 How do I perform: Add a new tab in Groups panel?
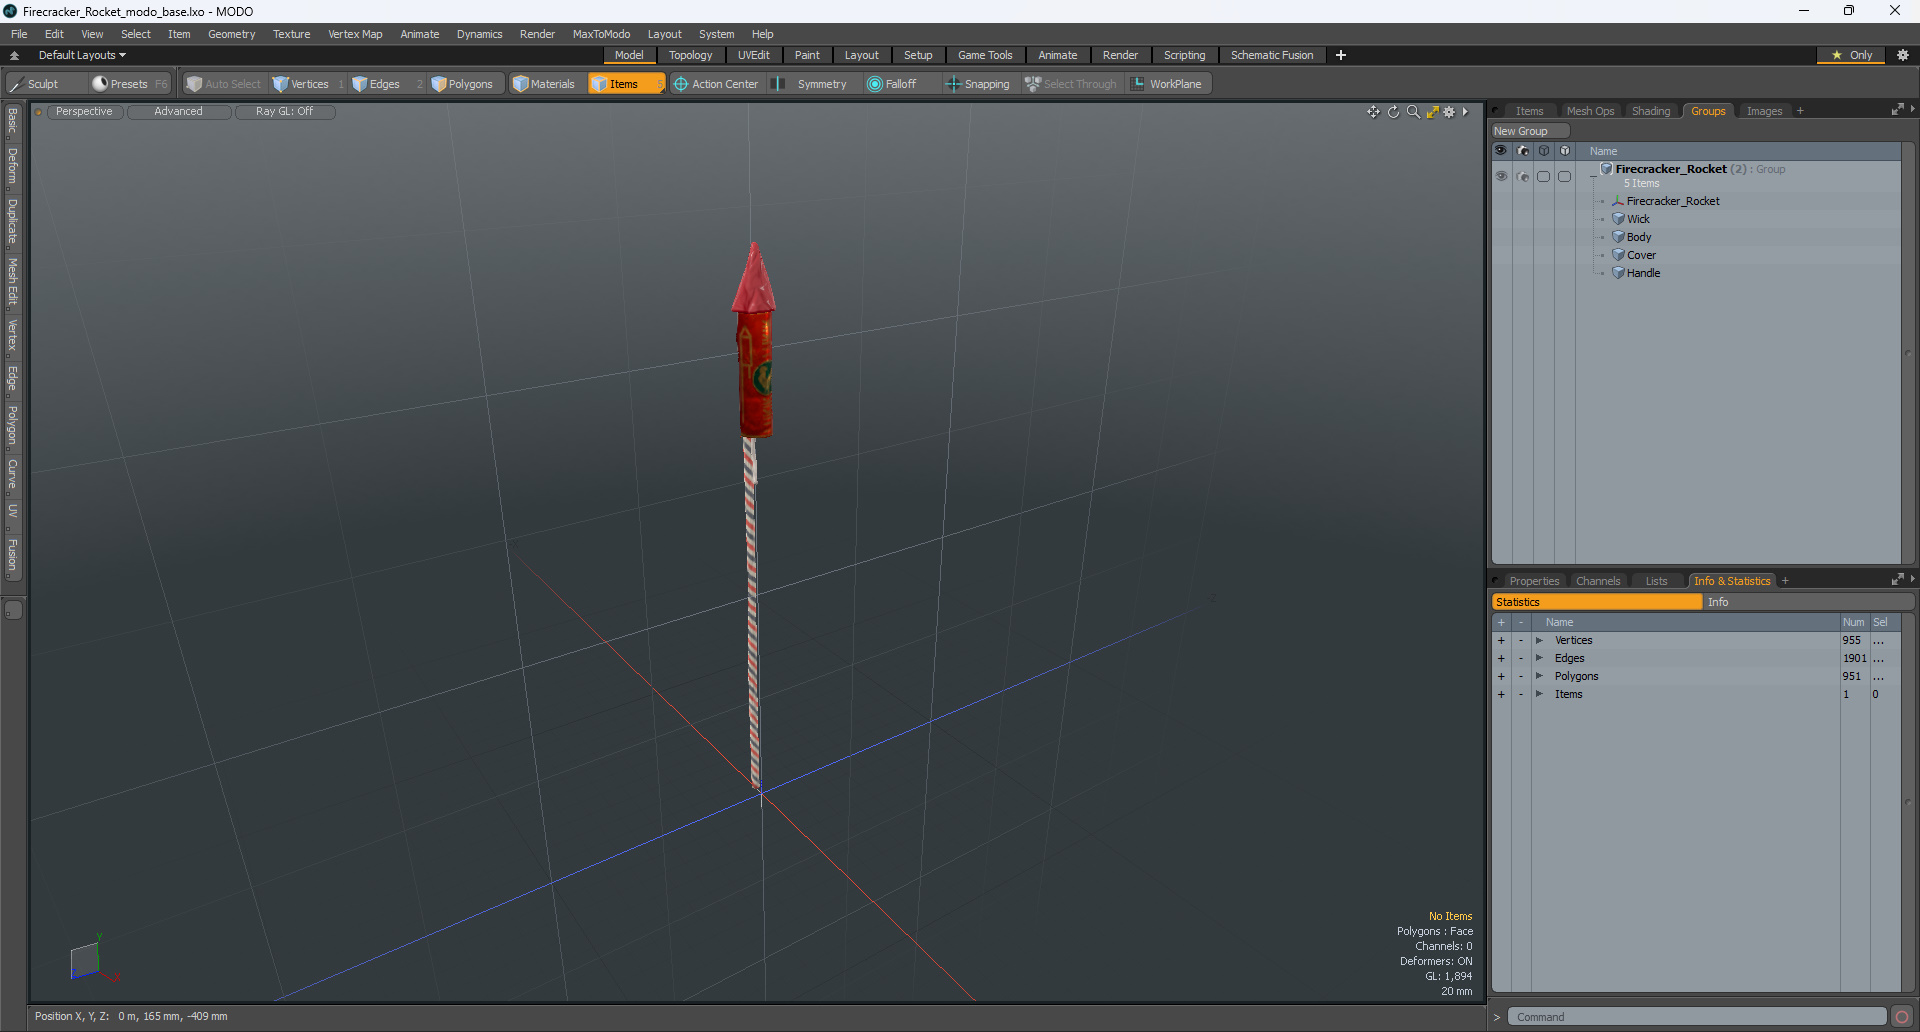pos(1800,111)
